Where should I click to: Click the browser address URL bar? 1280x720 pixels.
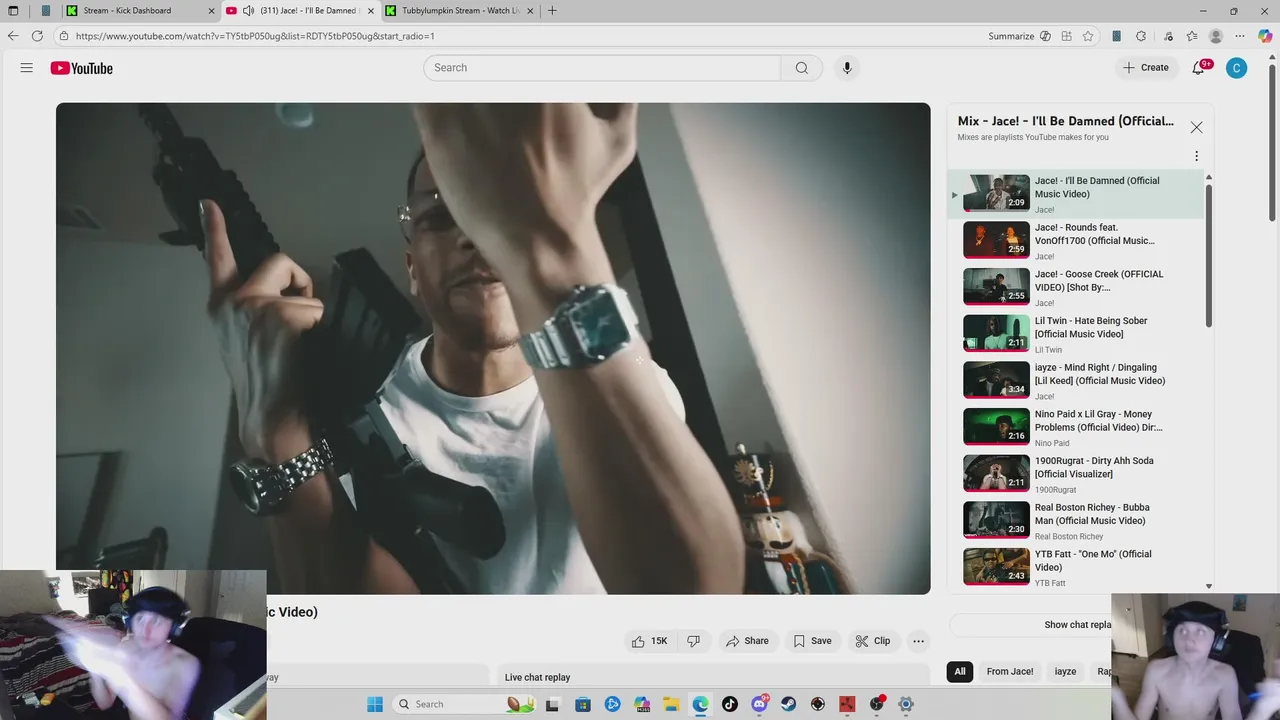pos(520,36)
